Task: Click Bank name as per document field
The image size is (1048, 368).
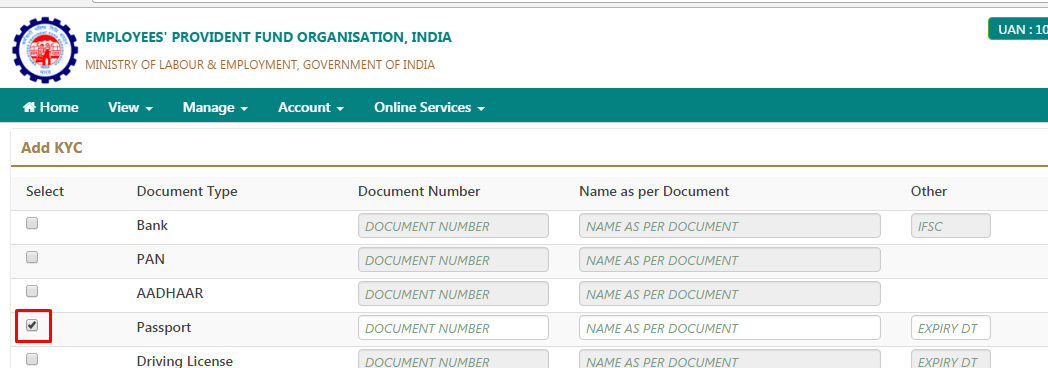Action: (x=730, y=226)
